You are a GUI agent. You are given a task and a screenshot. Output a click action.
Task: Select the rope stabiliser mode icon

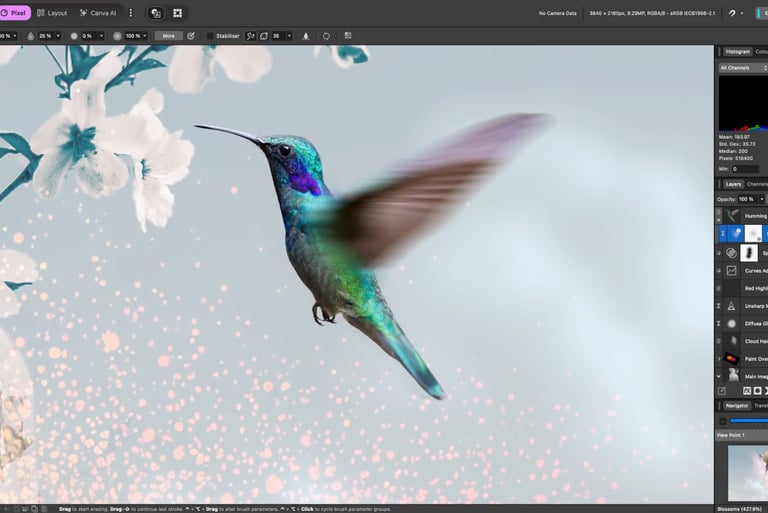(x=250, y=36)
